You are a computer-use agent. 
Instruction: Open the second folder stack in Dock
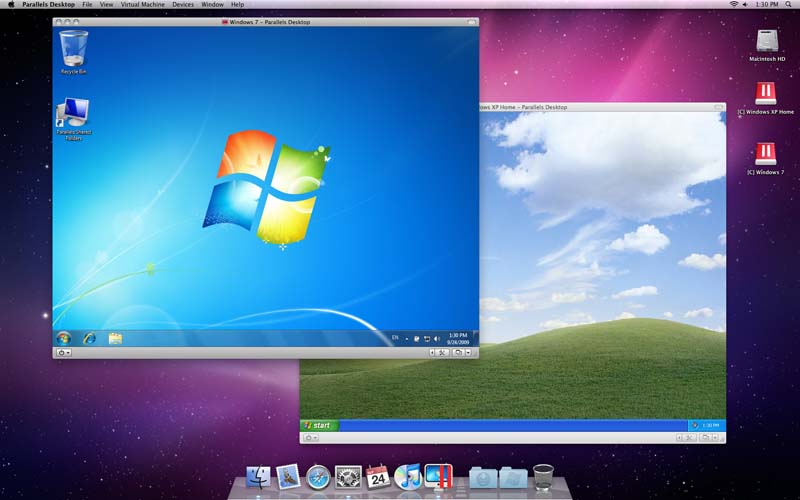(513, 478)
